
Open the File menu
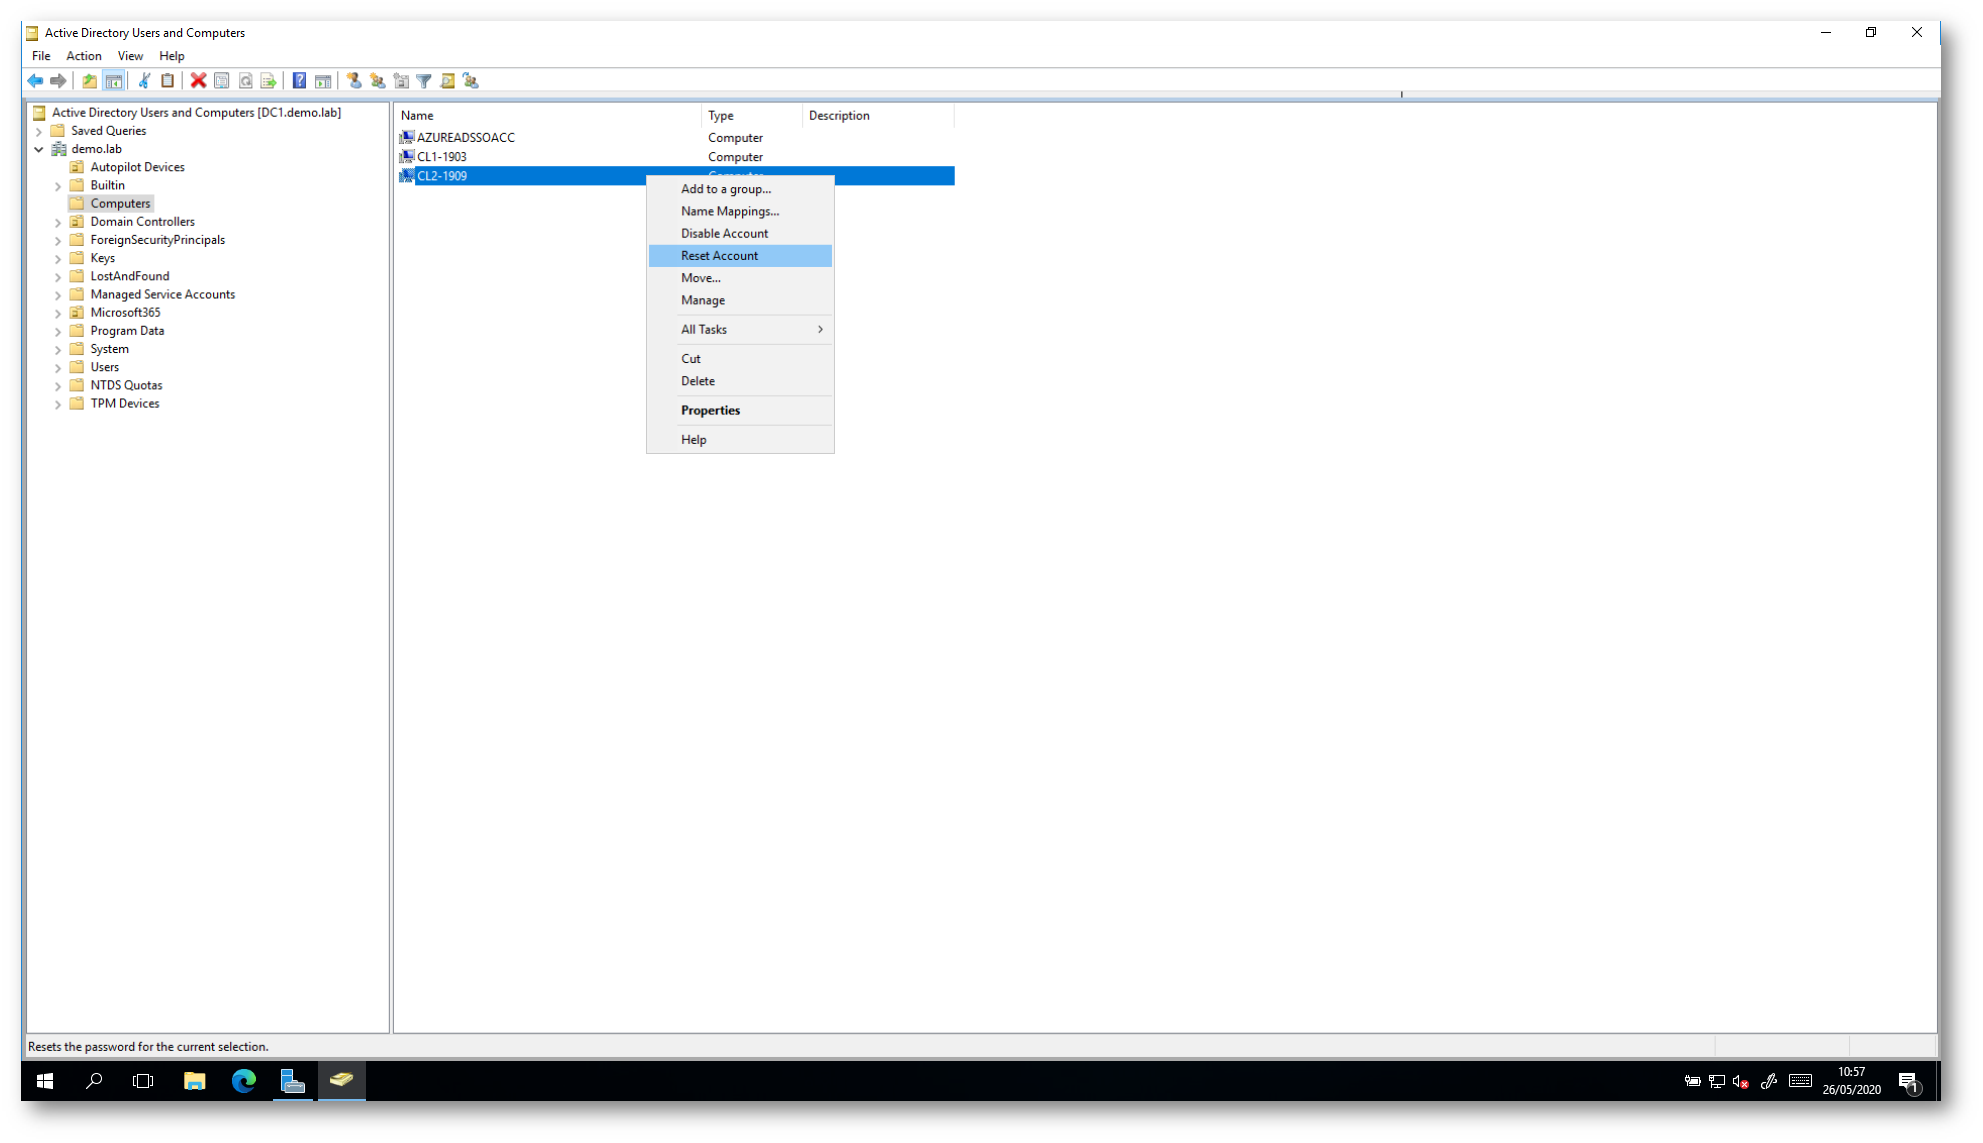41,56
